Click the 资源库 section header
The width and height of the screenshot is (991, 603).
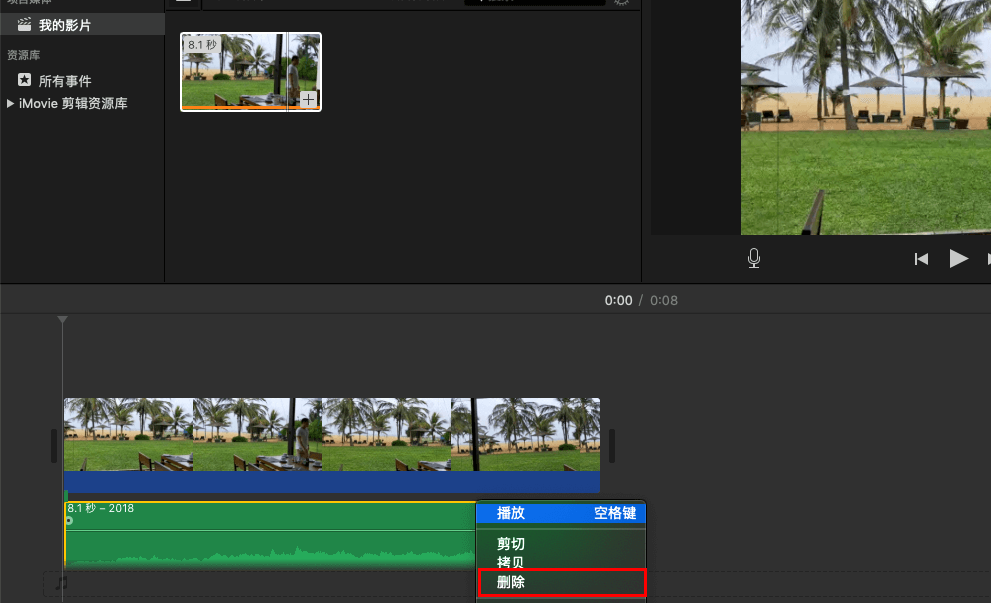tap(23, 55)
